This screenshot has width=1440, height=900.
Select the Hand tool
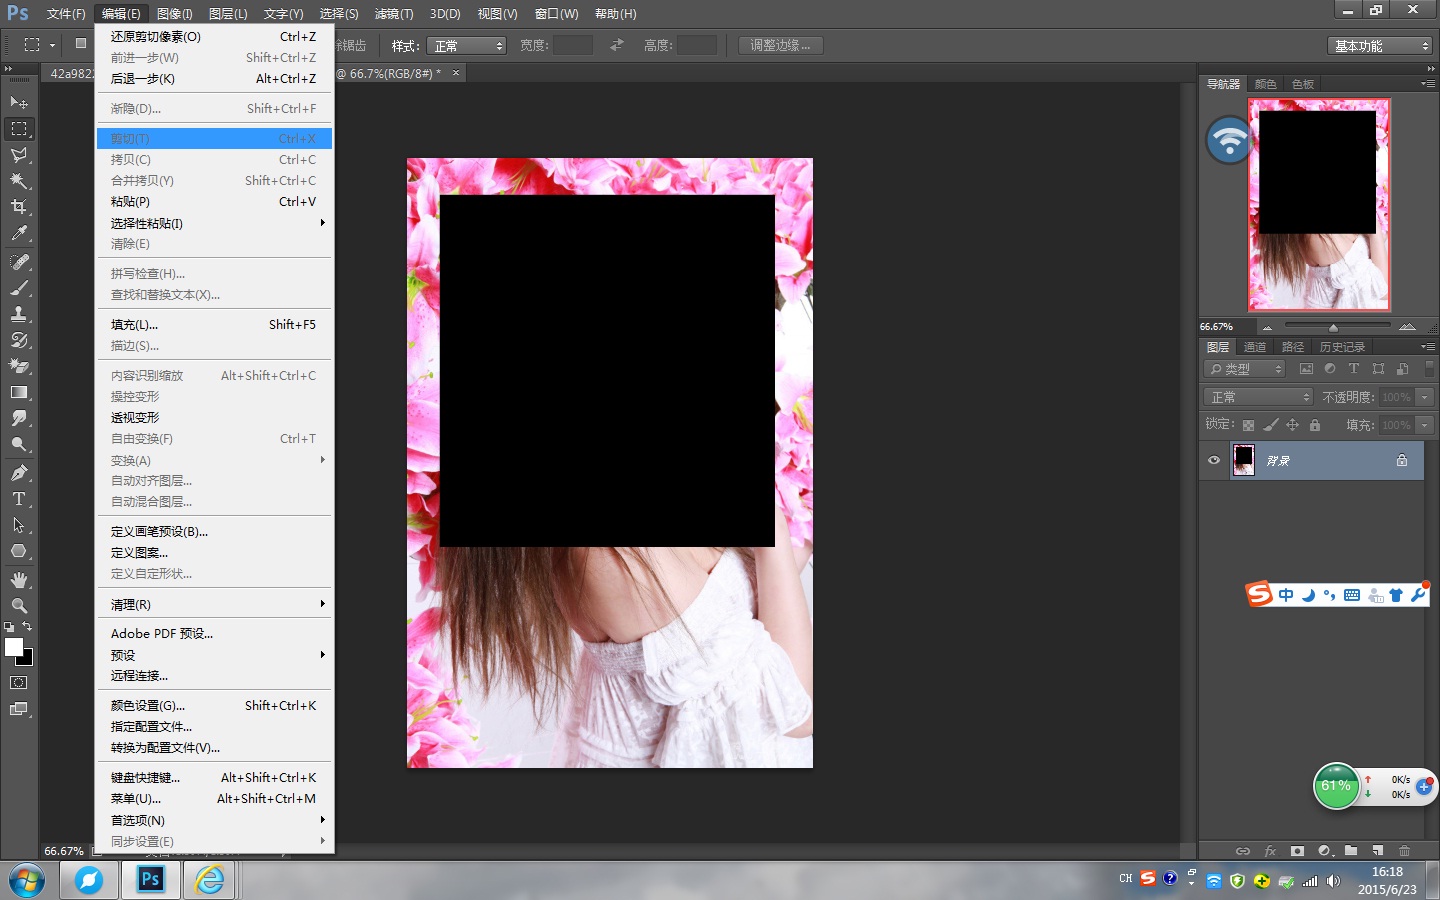click(x=19, y=580)
